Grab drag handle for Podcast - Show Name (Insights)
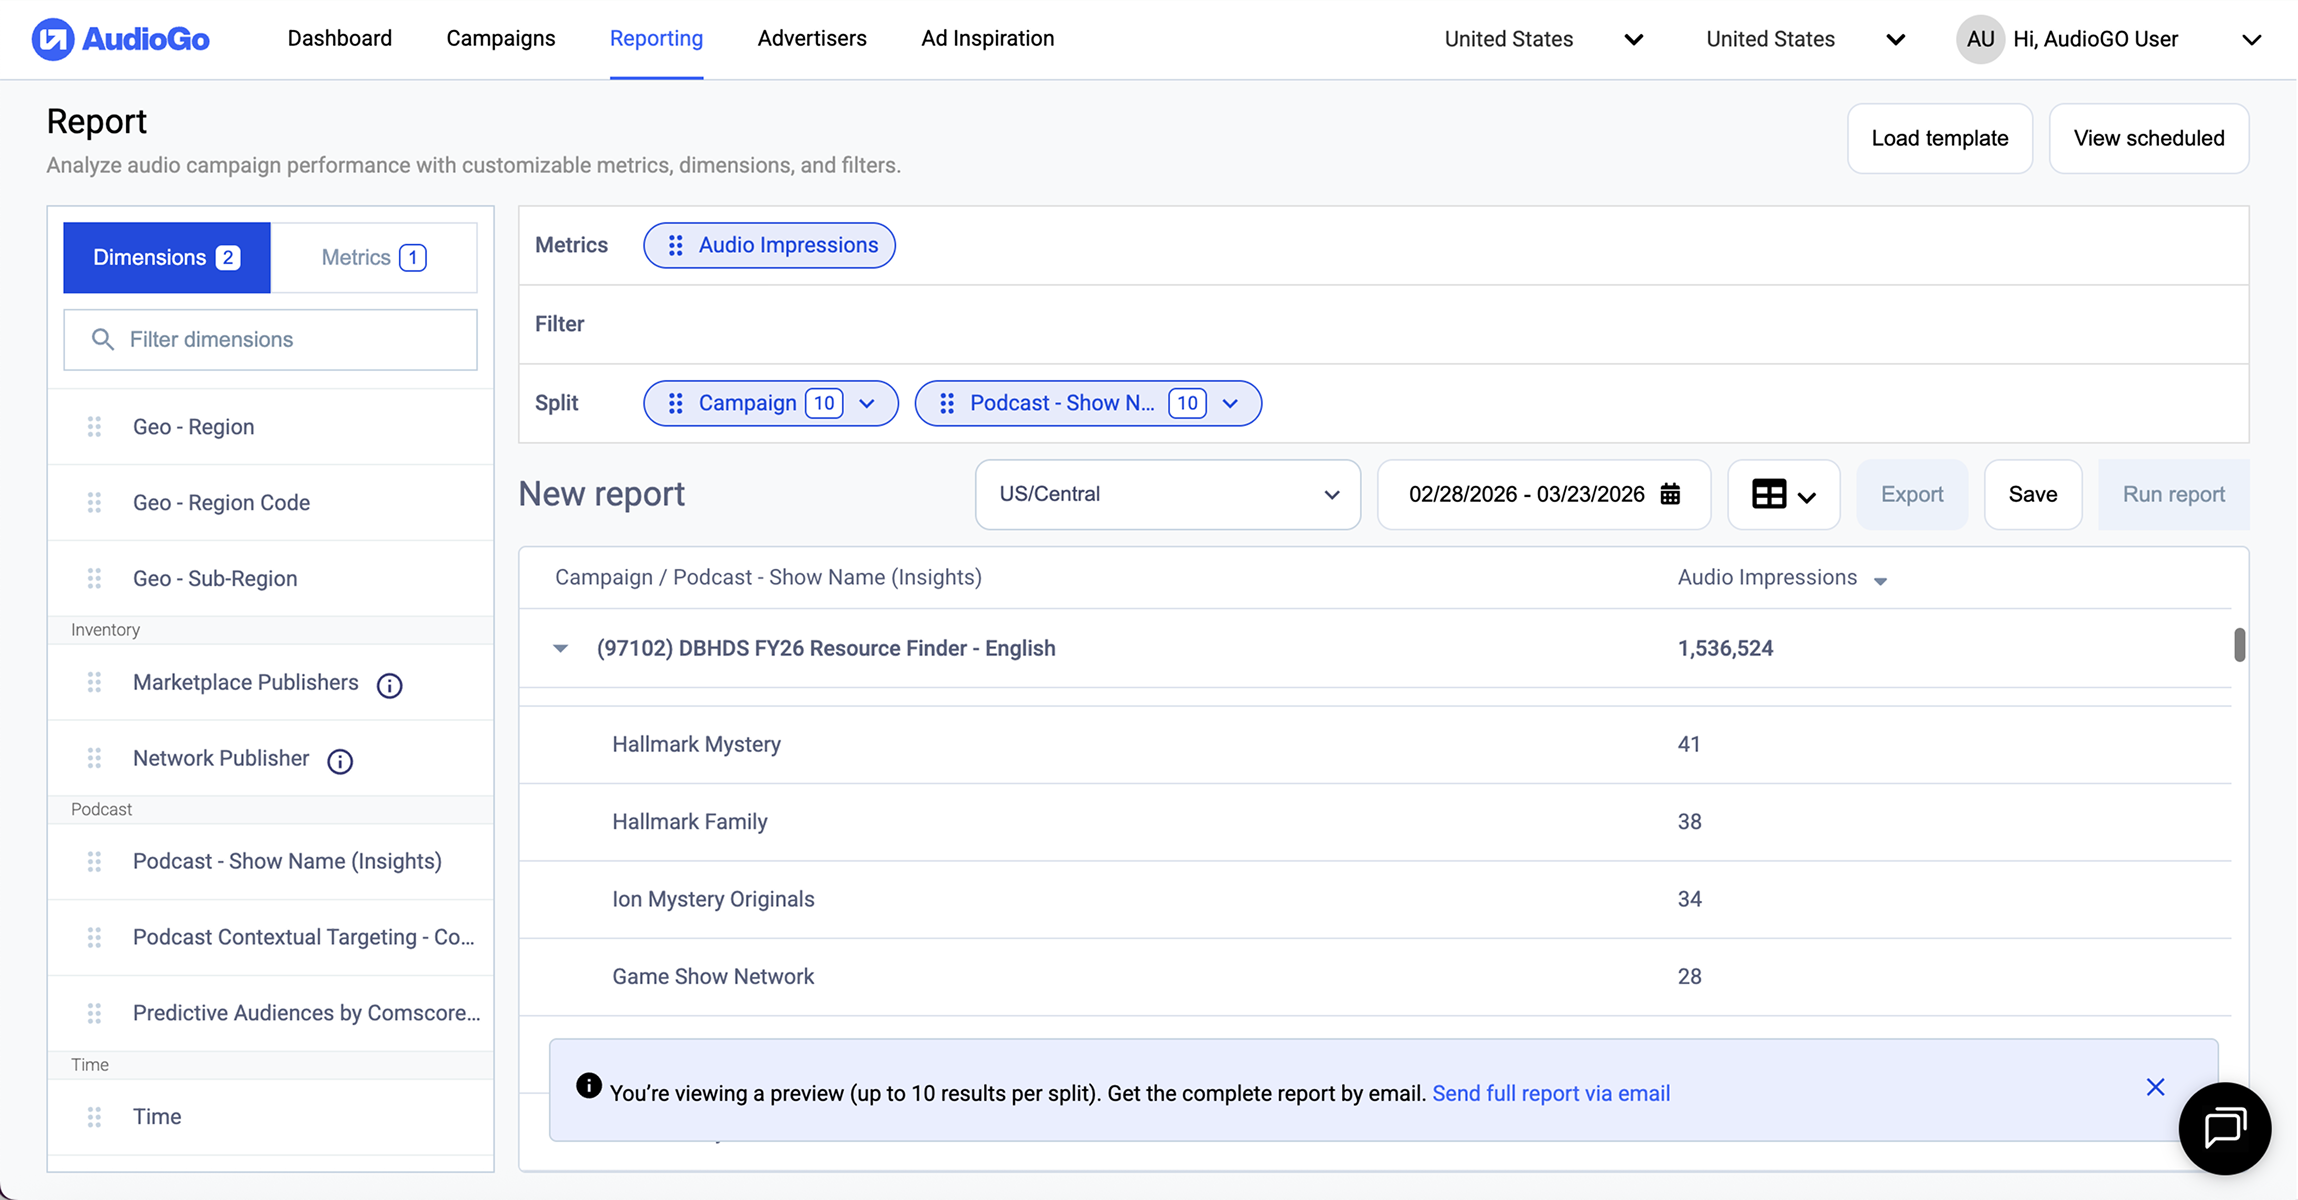 94,861
